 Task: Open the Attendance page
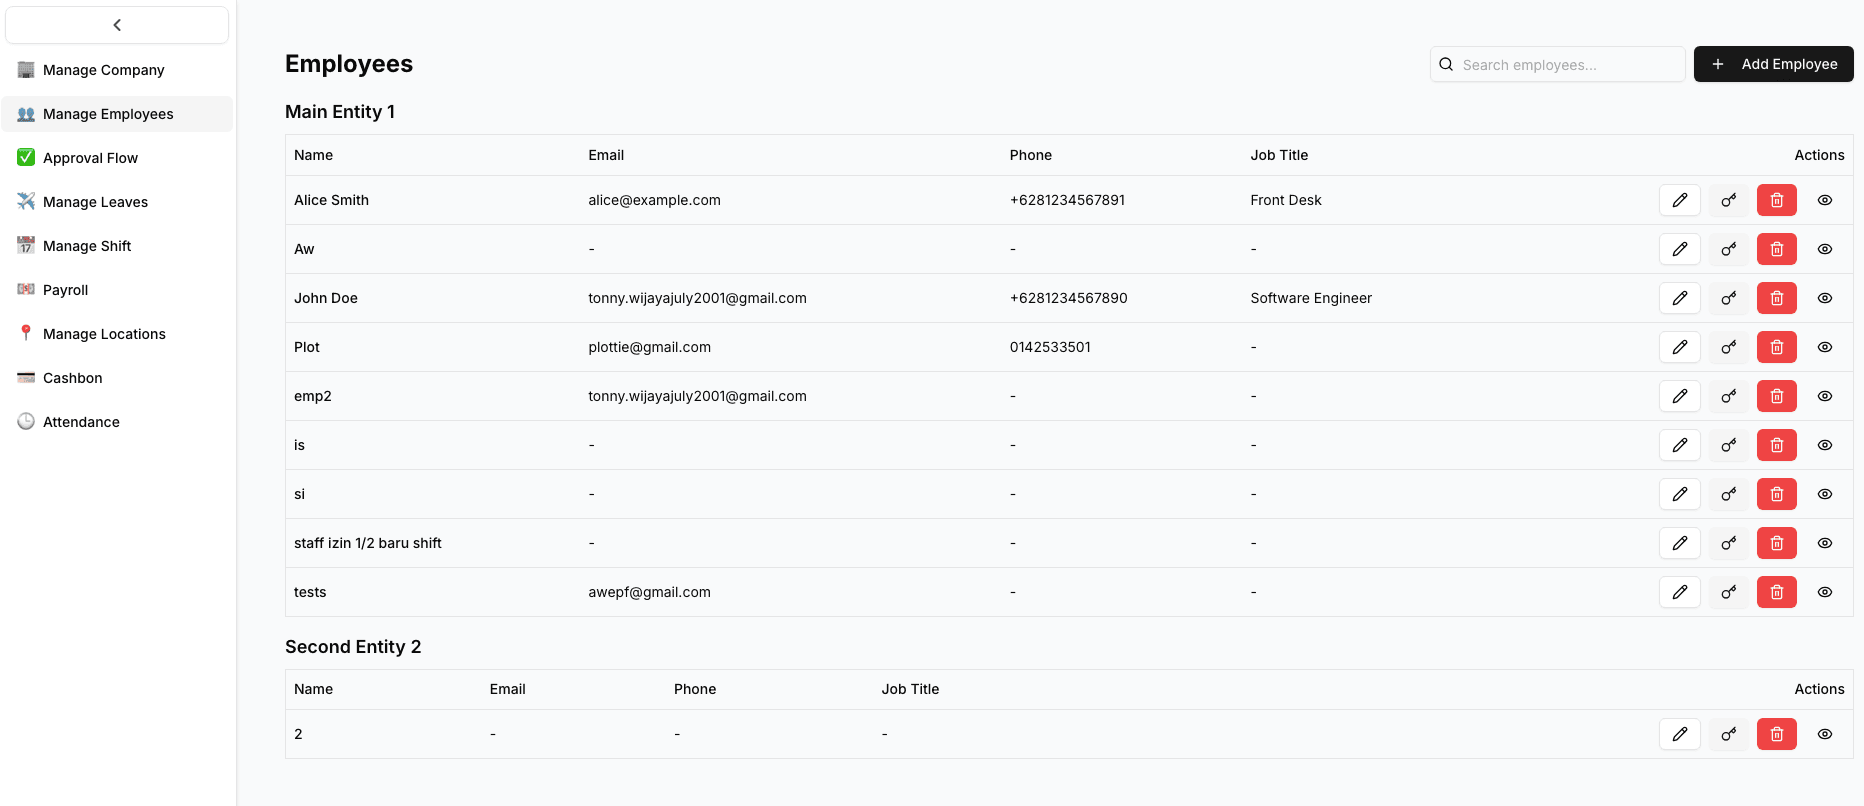[x=81, y=422]
